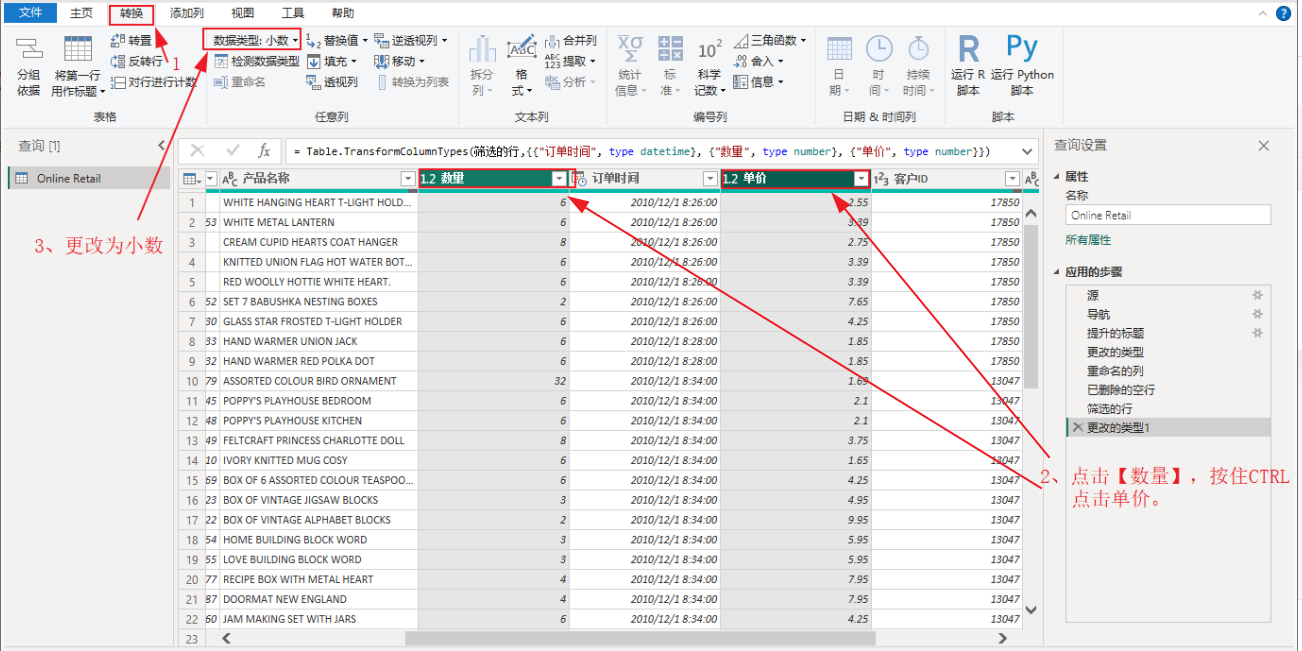Click the query Name field containing Online Retail
The width and height of the screenshot is (1302, 651).
click(1167, 215)
